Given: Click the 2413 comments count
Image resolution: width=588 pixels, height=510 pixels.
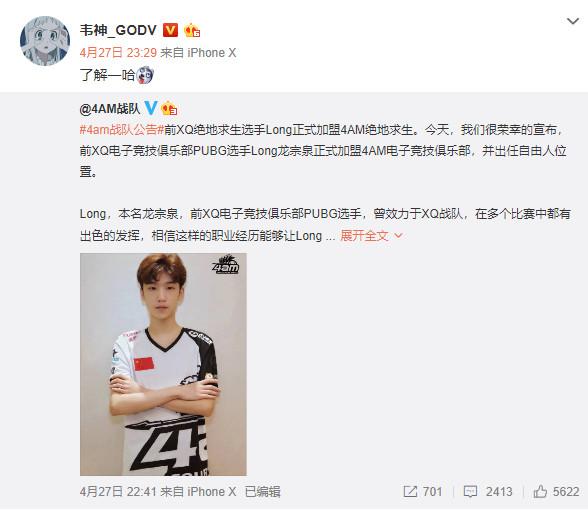Looking at the screenshot, I should pos(499,492).
